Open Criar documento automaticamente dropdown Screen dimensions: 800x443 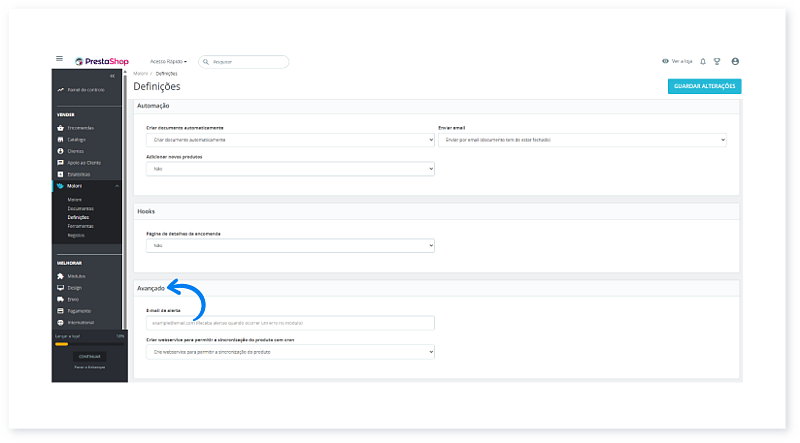(290, 140)
